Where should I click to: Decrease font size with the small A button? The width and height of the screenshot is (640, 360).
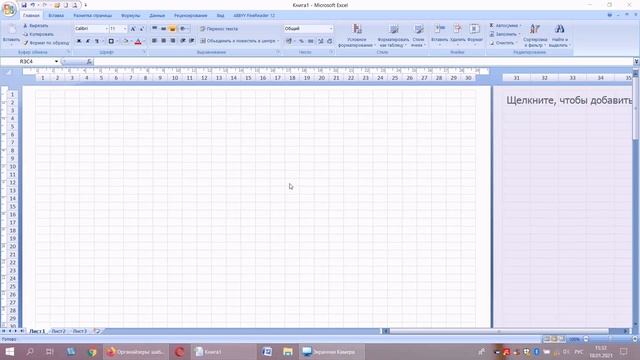142,29
